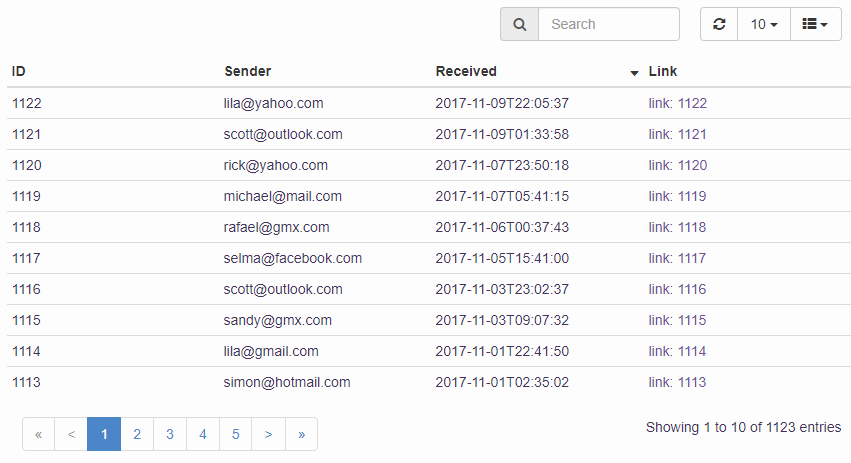This screenshot has height=463, width=851.
Task: Follow the link: 1113 hyperlink
Action: [x=677, y=382]
